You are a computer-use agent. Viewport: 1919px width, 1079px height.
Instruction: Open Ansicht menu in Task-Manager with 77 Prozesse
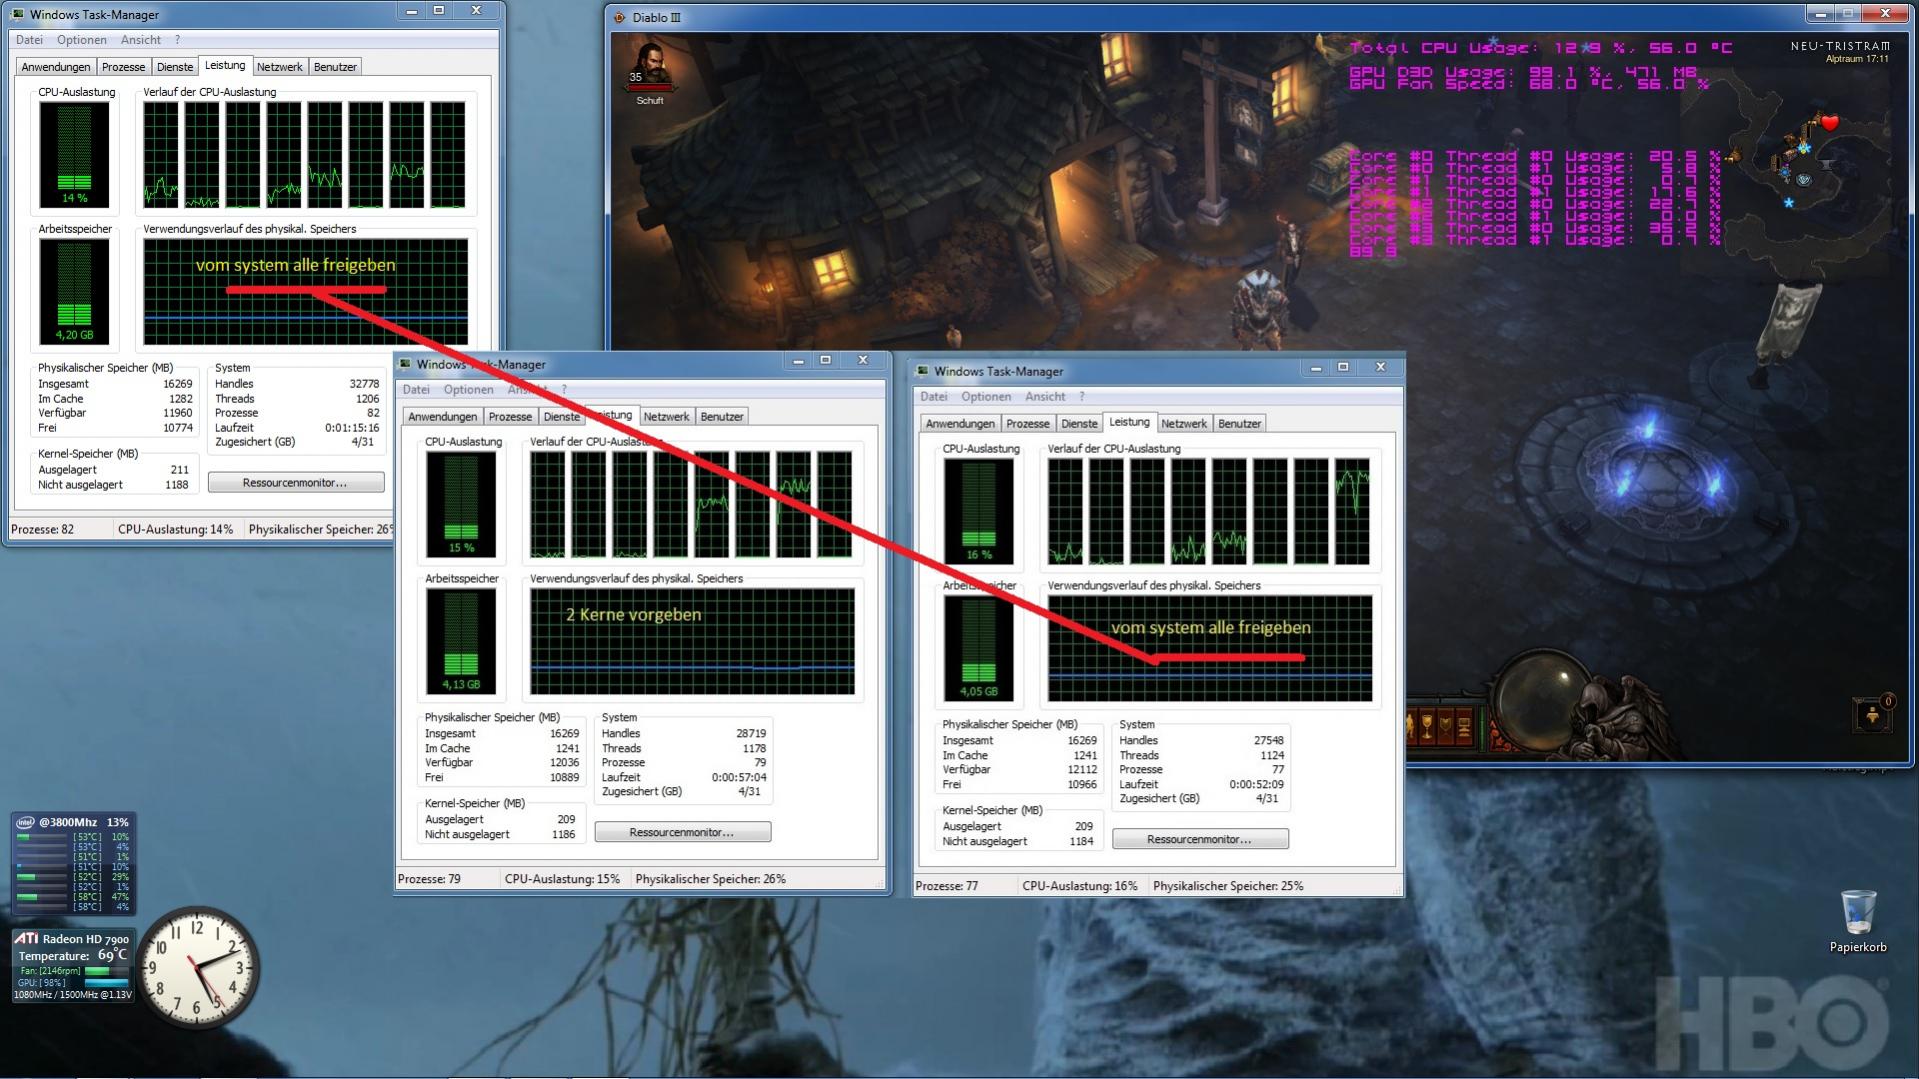[x=1044, y=397]
